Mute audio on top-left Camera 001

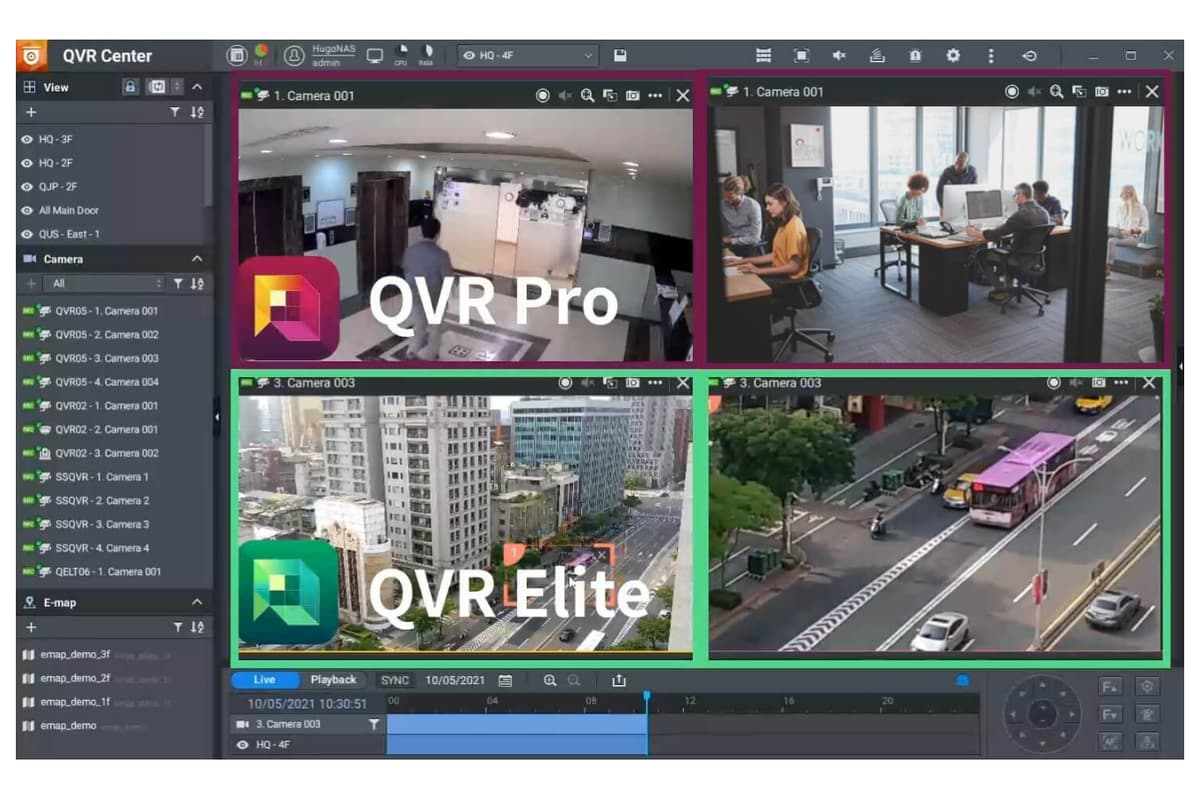point(565,95)
